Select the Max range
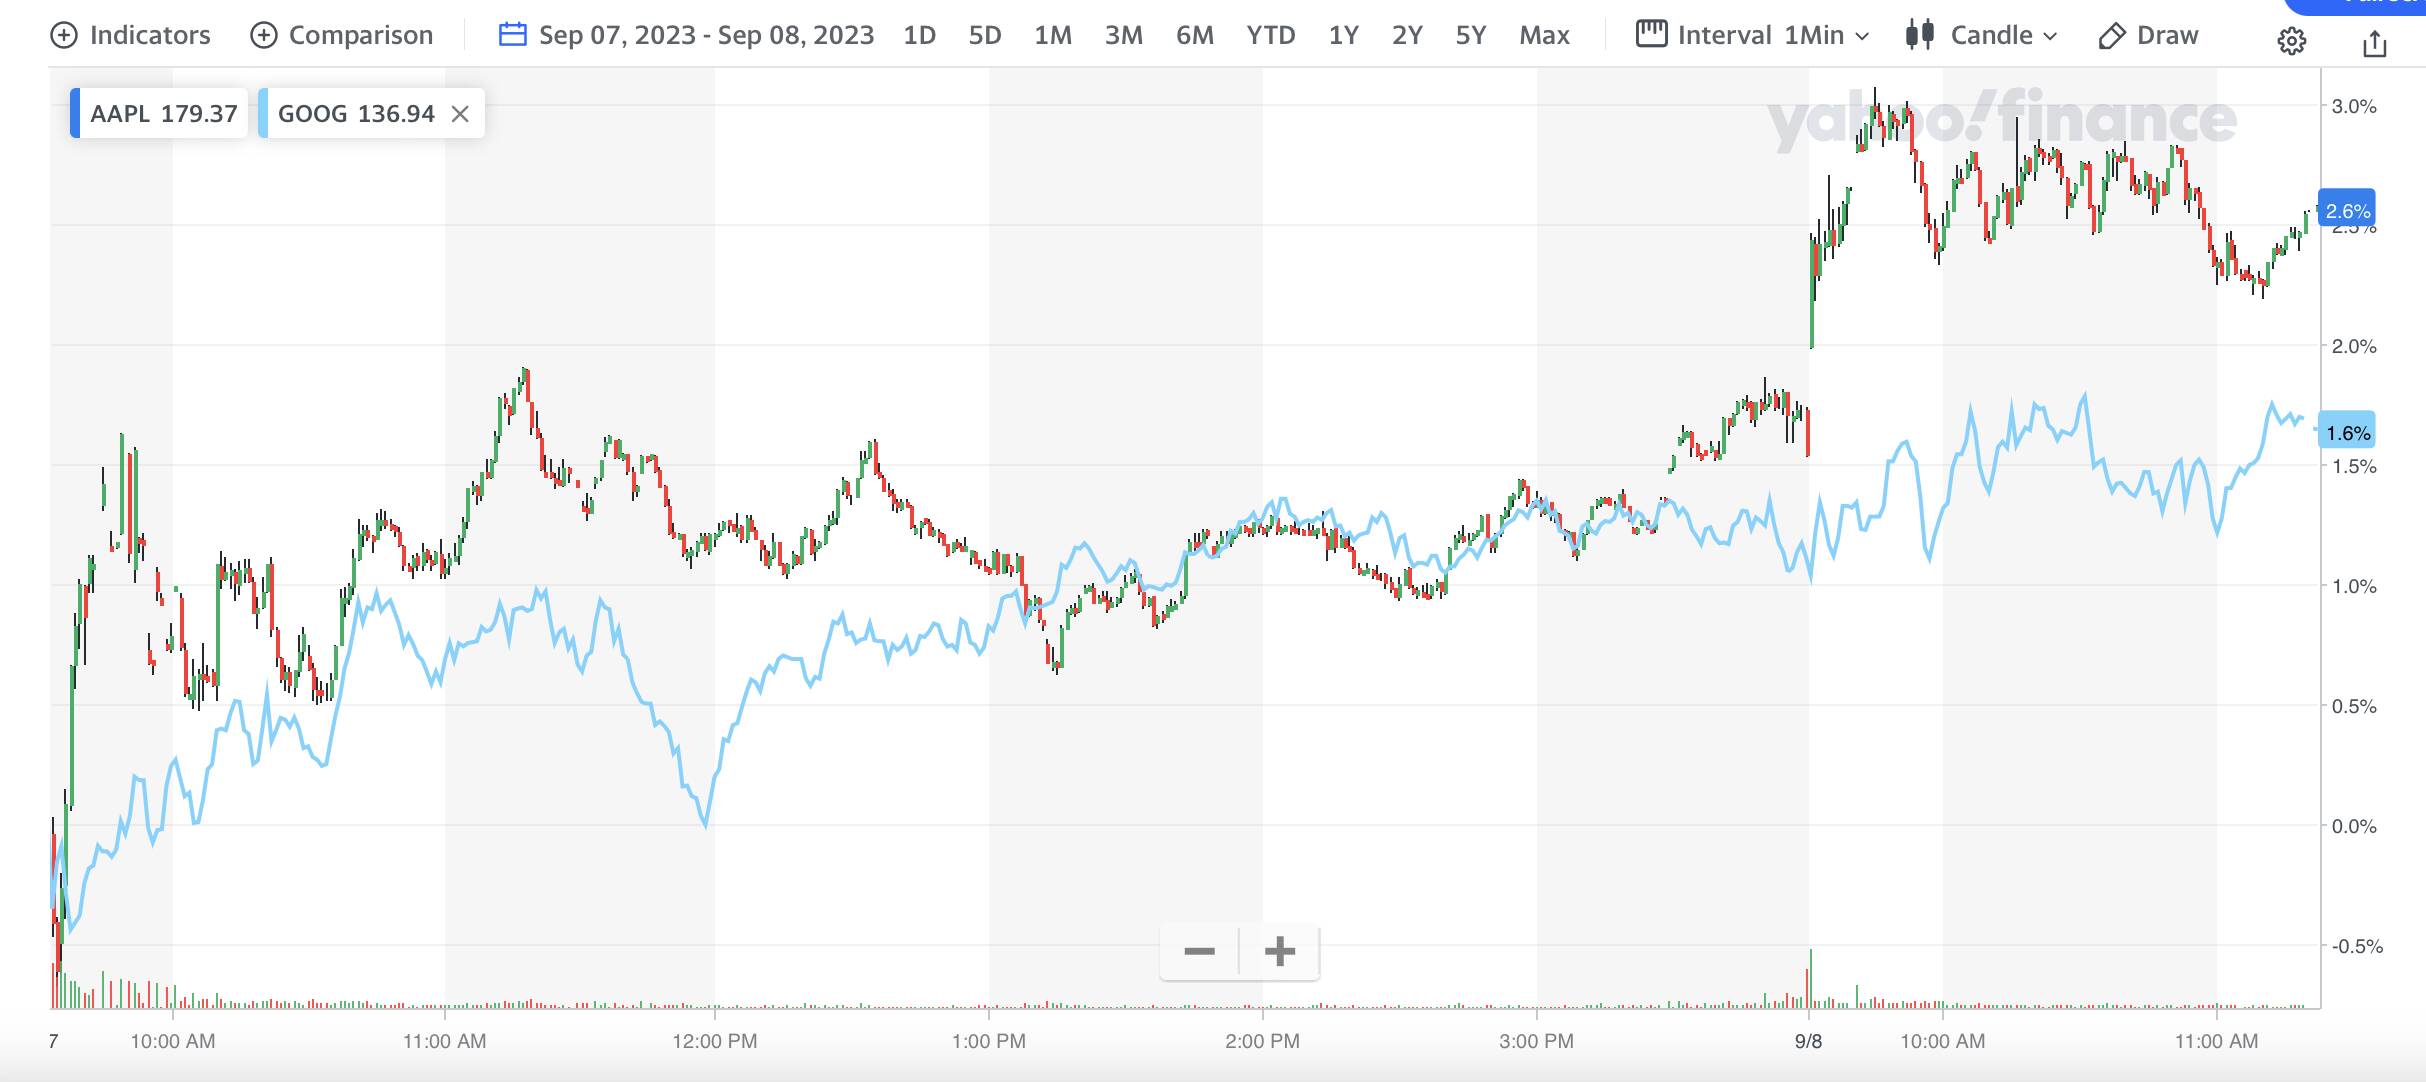 [x=1545, y=36]
